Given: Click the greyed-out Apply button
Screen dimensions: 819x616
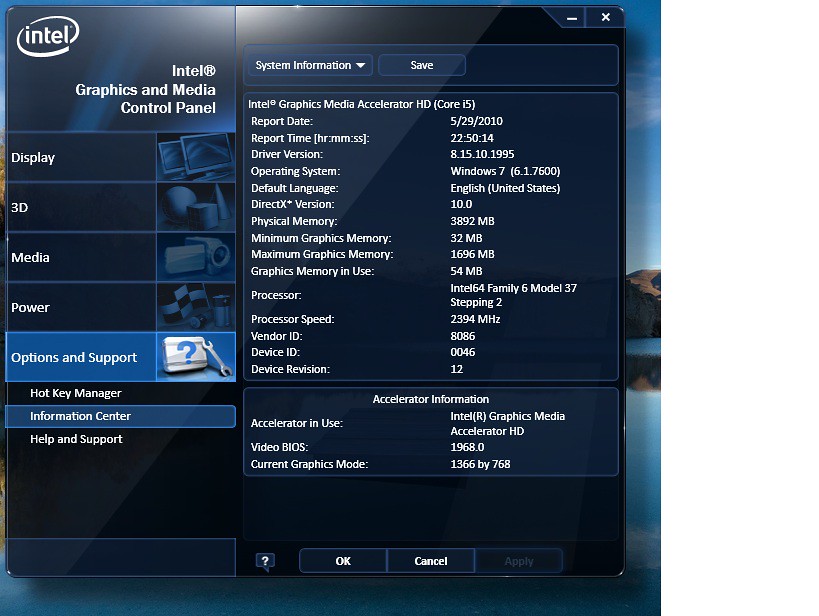Looking at the screenshot, I should point(519,561).
